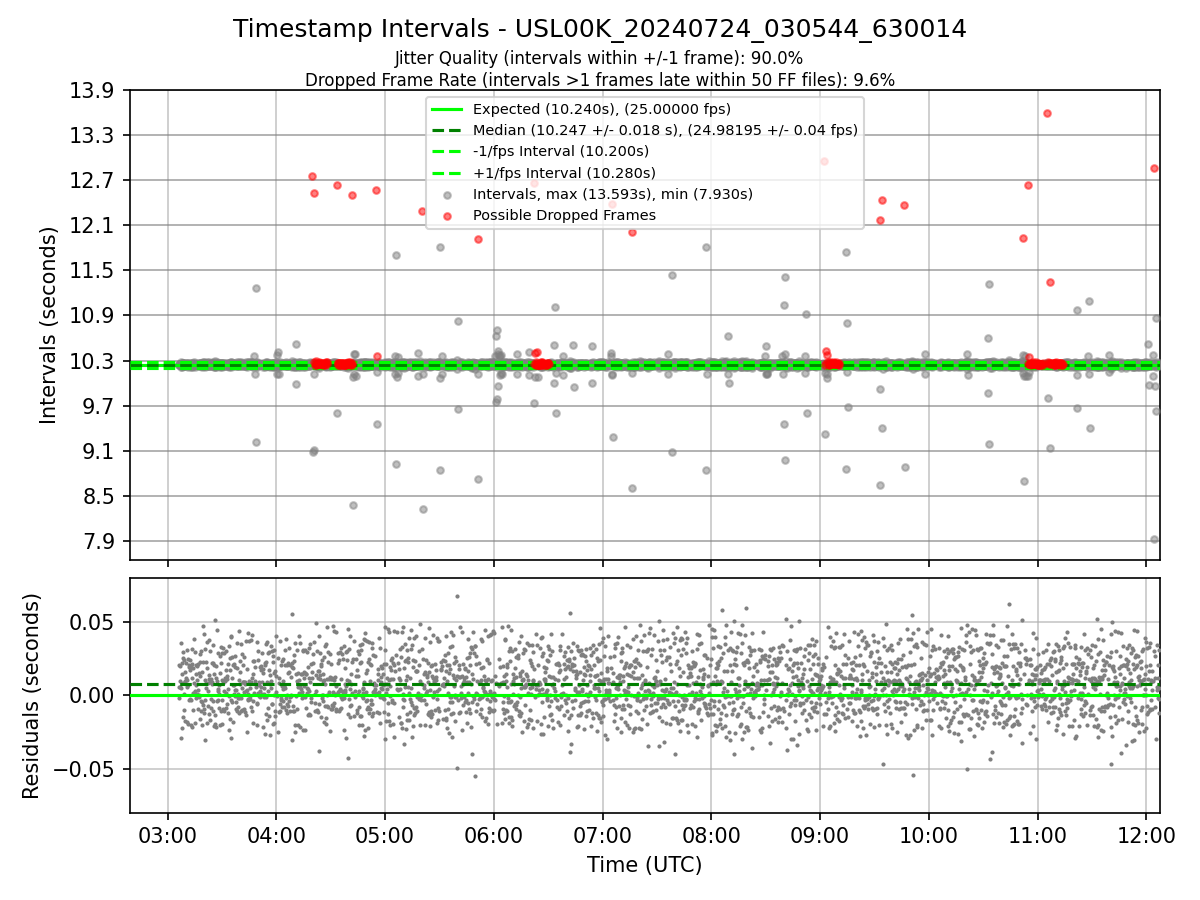Click the '04:00' time tick label
1200x900 pixels.
276,834
